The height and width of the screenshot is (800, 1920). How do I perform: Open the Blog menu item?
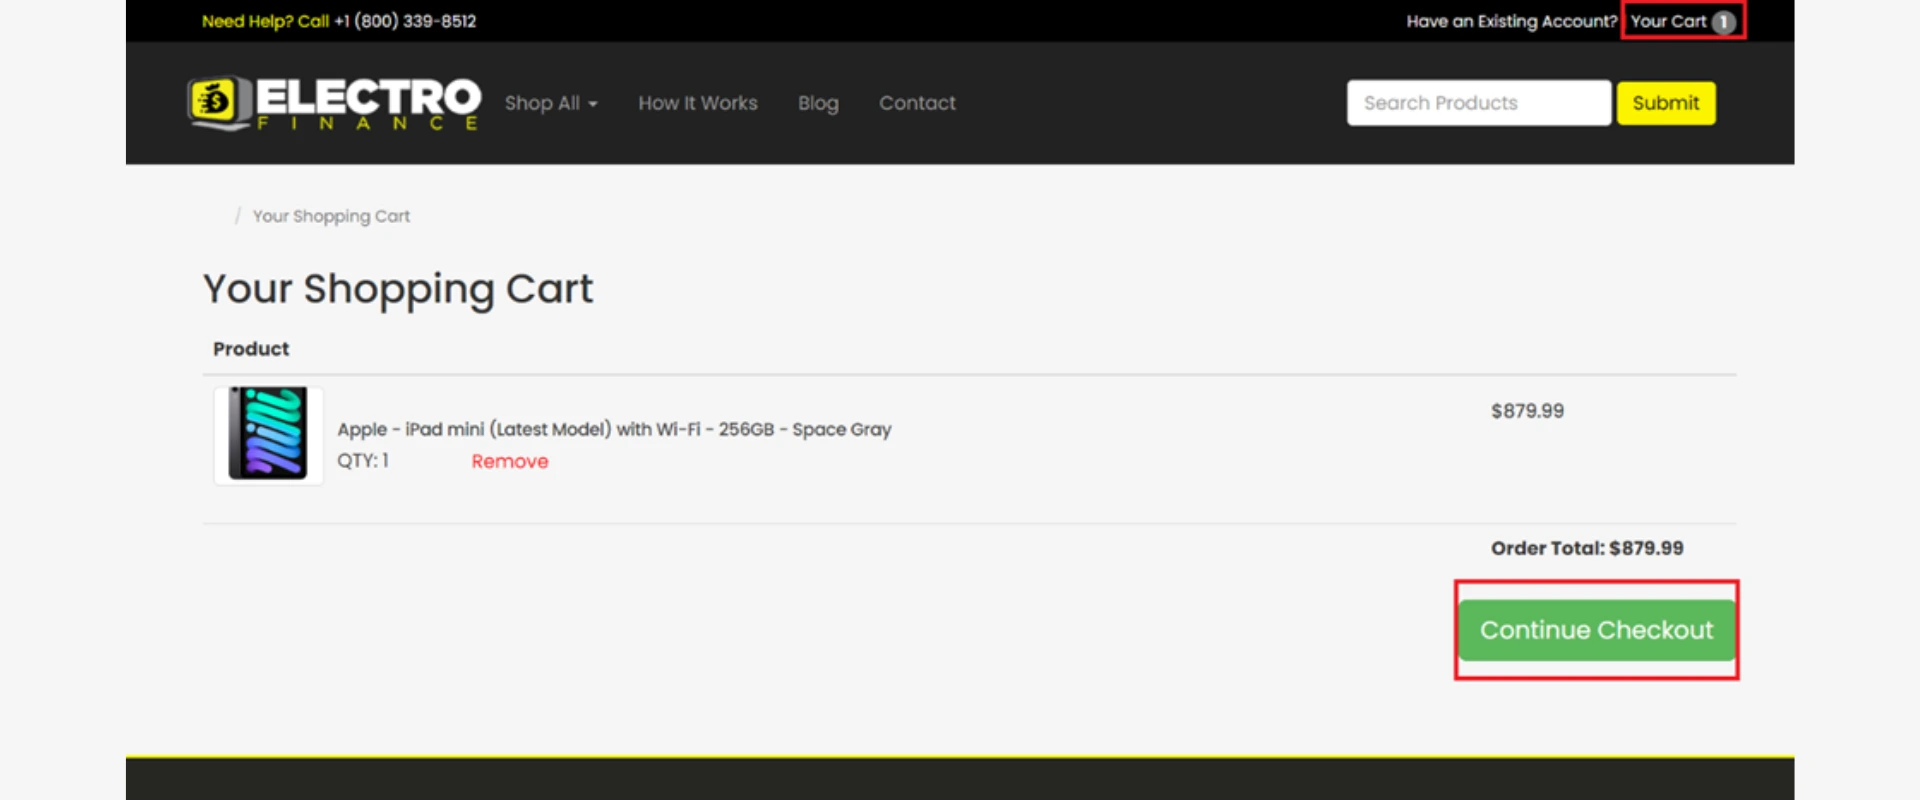click(x=818, y=103)
